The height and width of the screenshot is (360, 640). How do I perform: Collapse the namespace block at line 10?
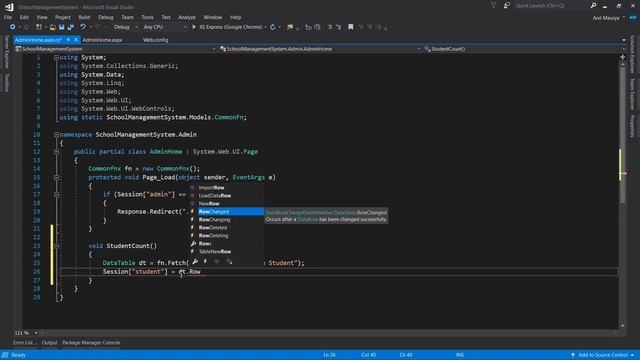pos(56,134)
